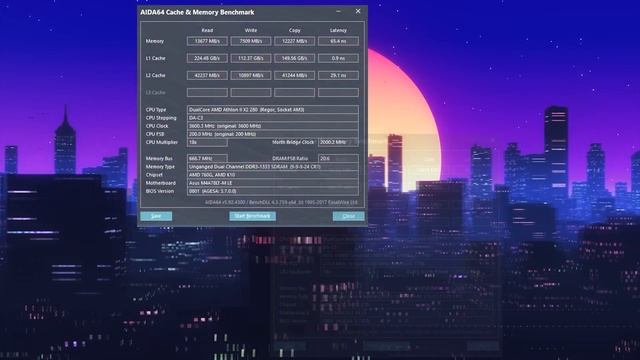Screen dimensions: 640x360
Task: Minimize the AIDA64 benchmark window
Action: coord(338,11)
